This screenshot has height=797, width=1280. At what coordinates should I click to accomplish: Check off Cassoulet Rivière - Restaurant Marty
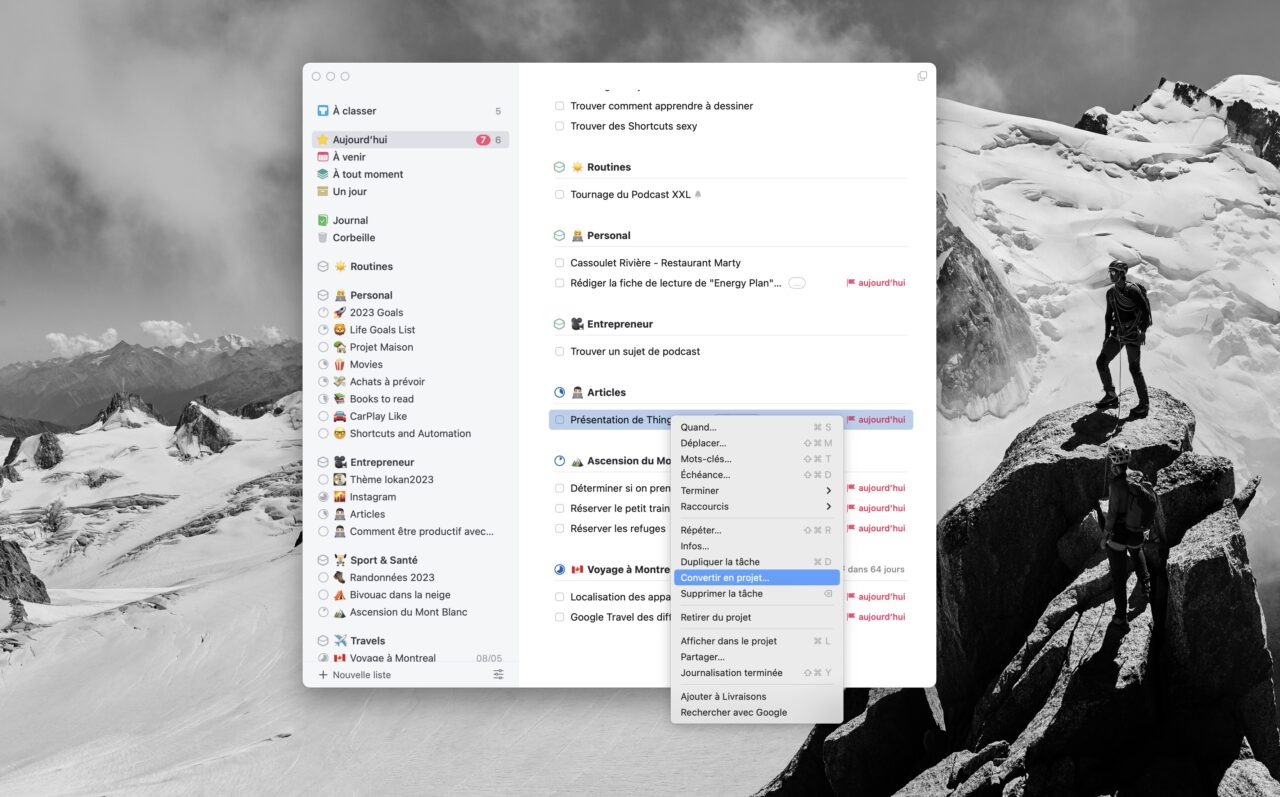(560, 263)
